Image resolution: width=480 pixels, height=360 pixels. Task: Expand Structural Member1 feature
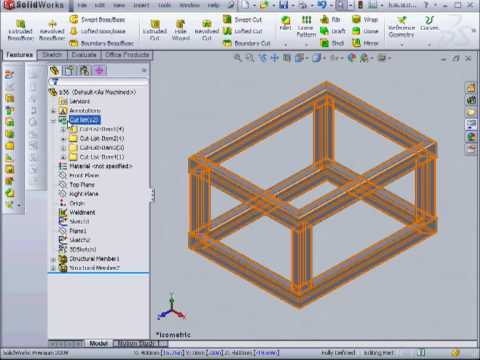(x=53, y=259)
